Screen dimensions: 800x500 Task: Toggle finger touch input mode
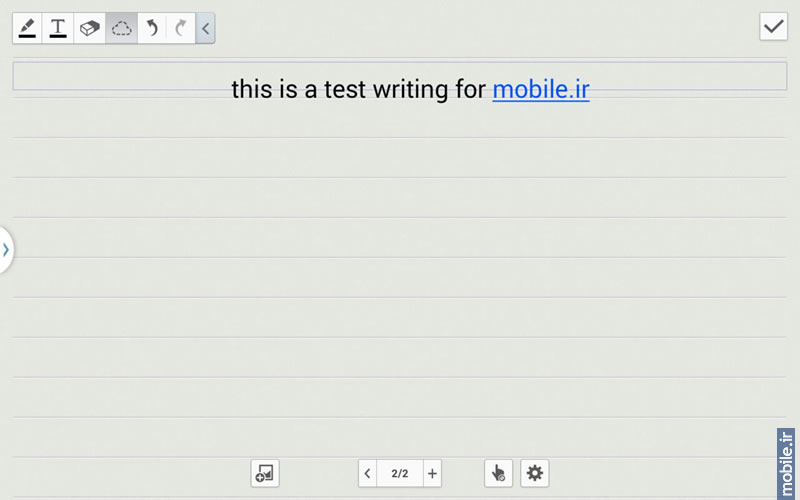coord(498,473)
